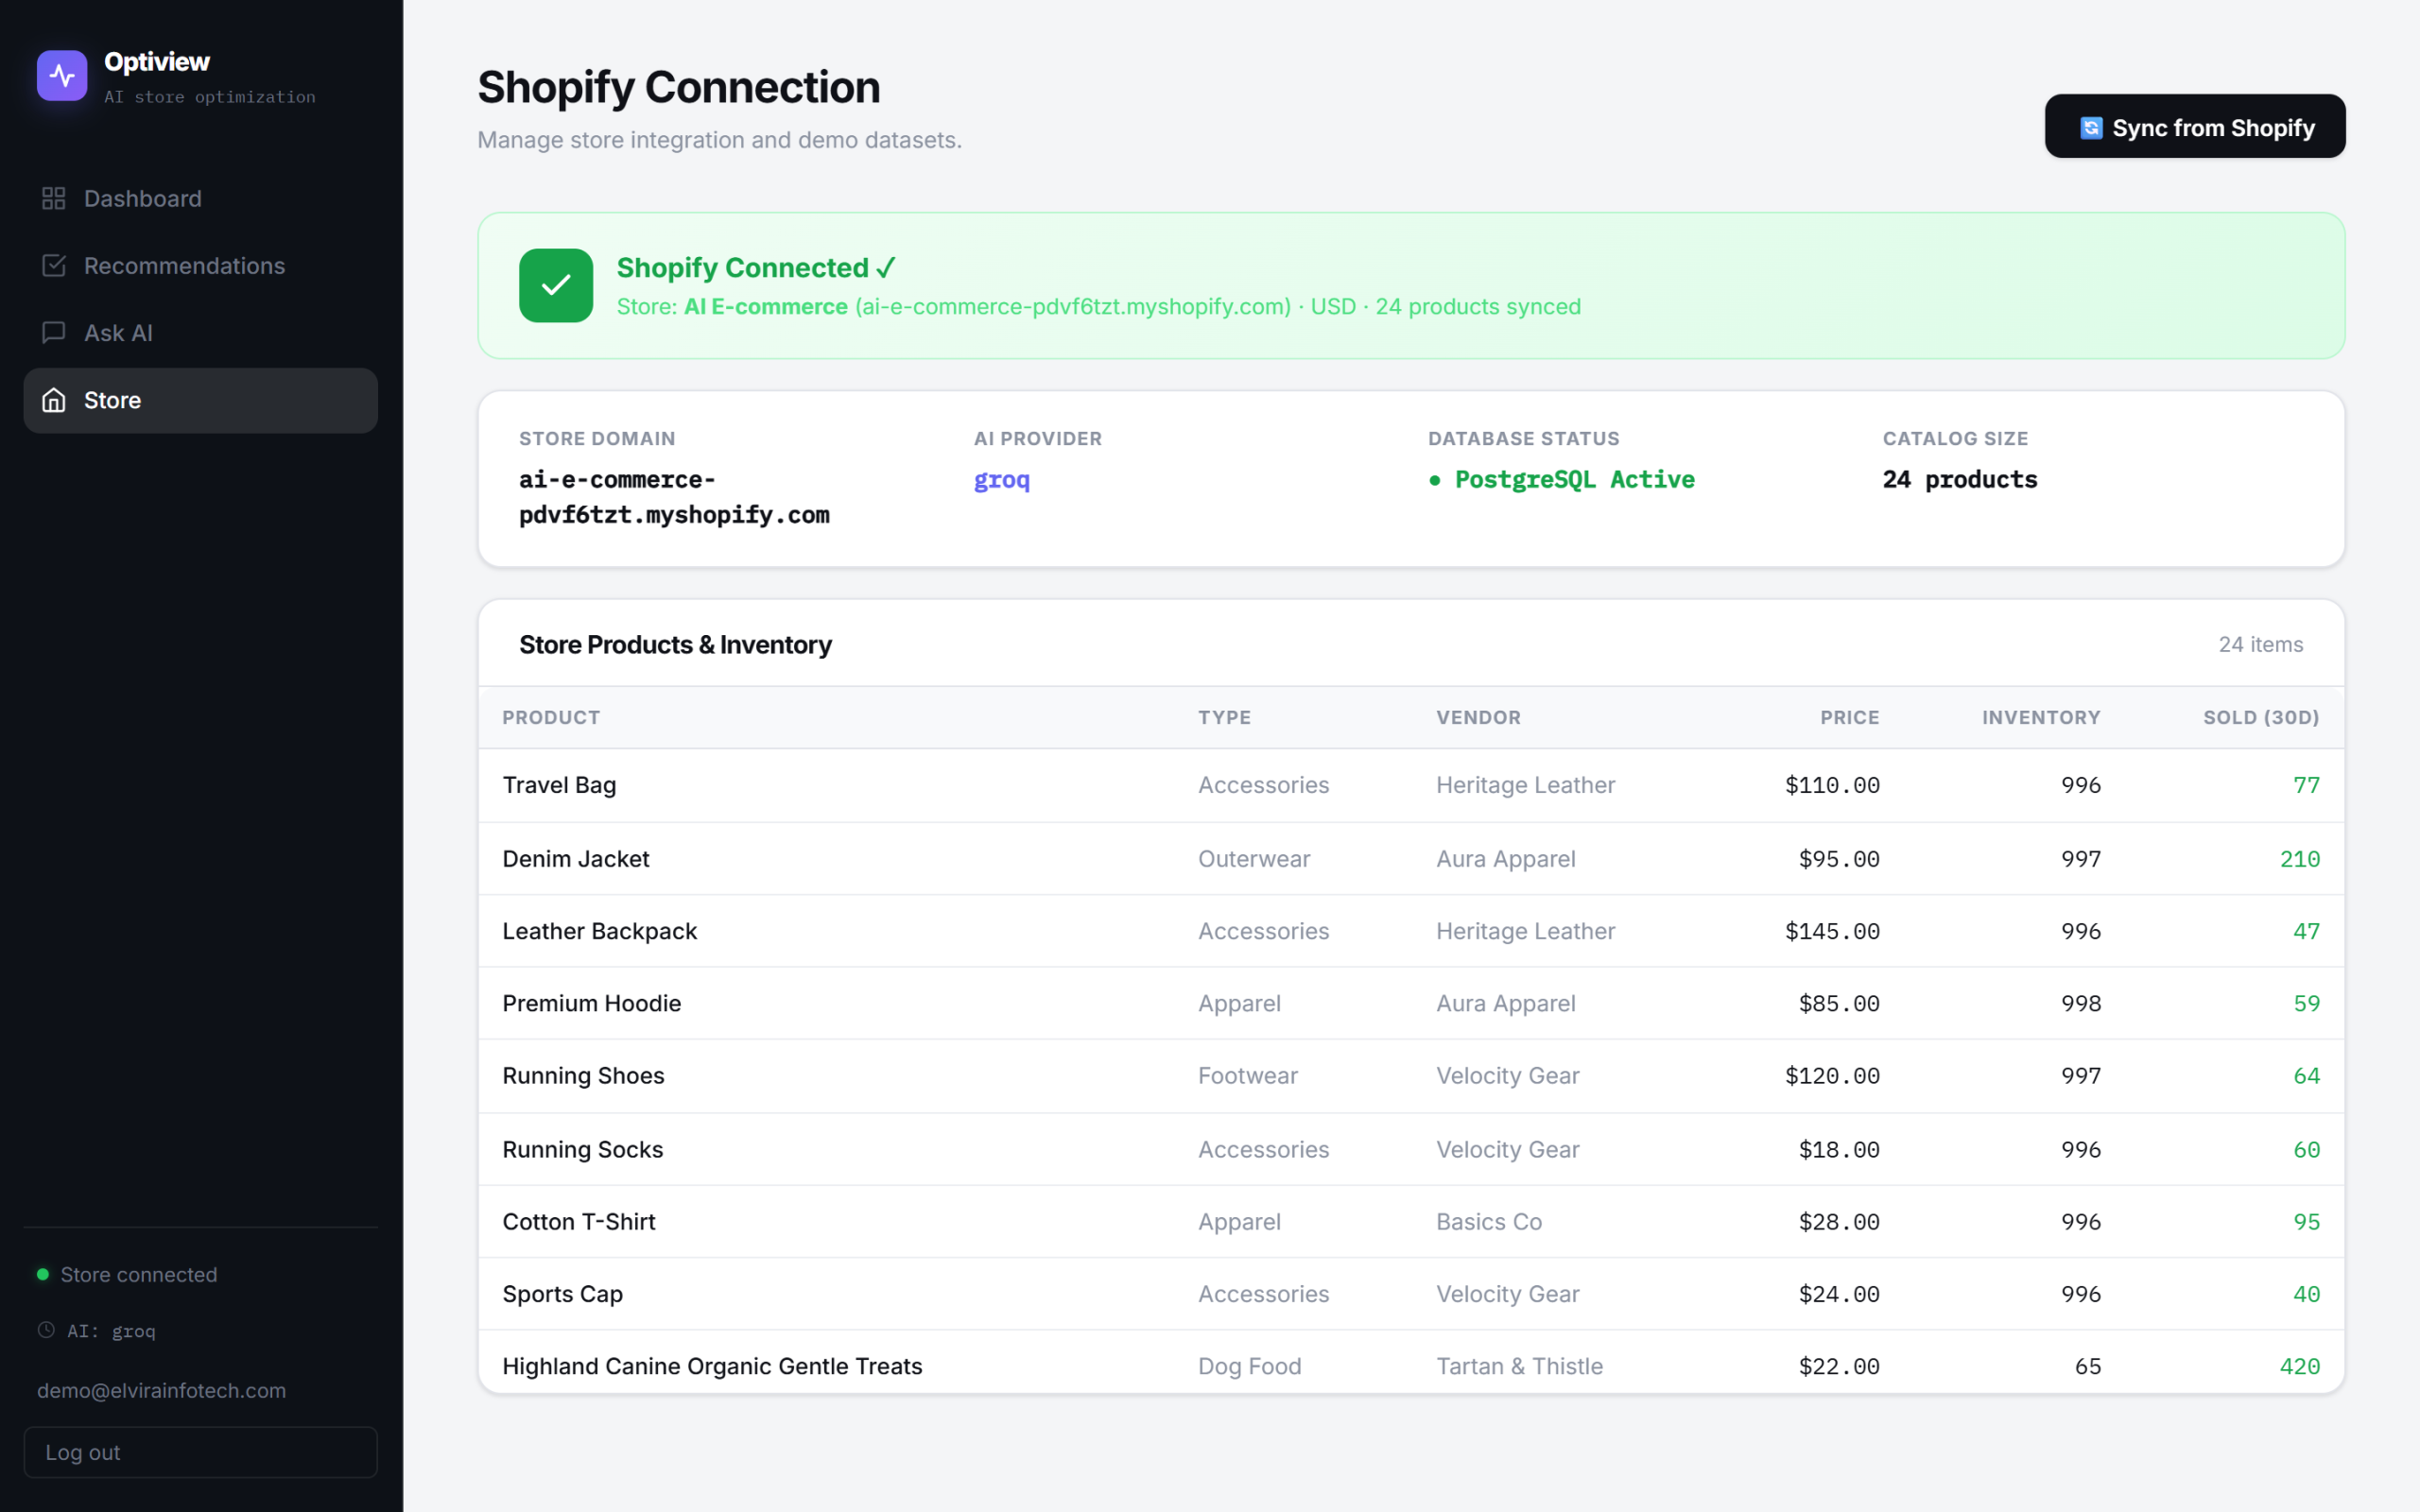
Task: Click Highland Canine Organic Gentle Treats
Action: [712, 1366]
